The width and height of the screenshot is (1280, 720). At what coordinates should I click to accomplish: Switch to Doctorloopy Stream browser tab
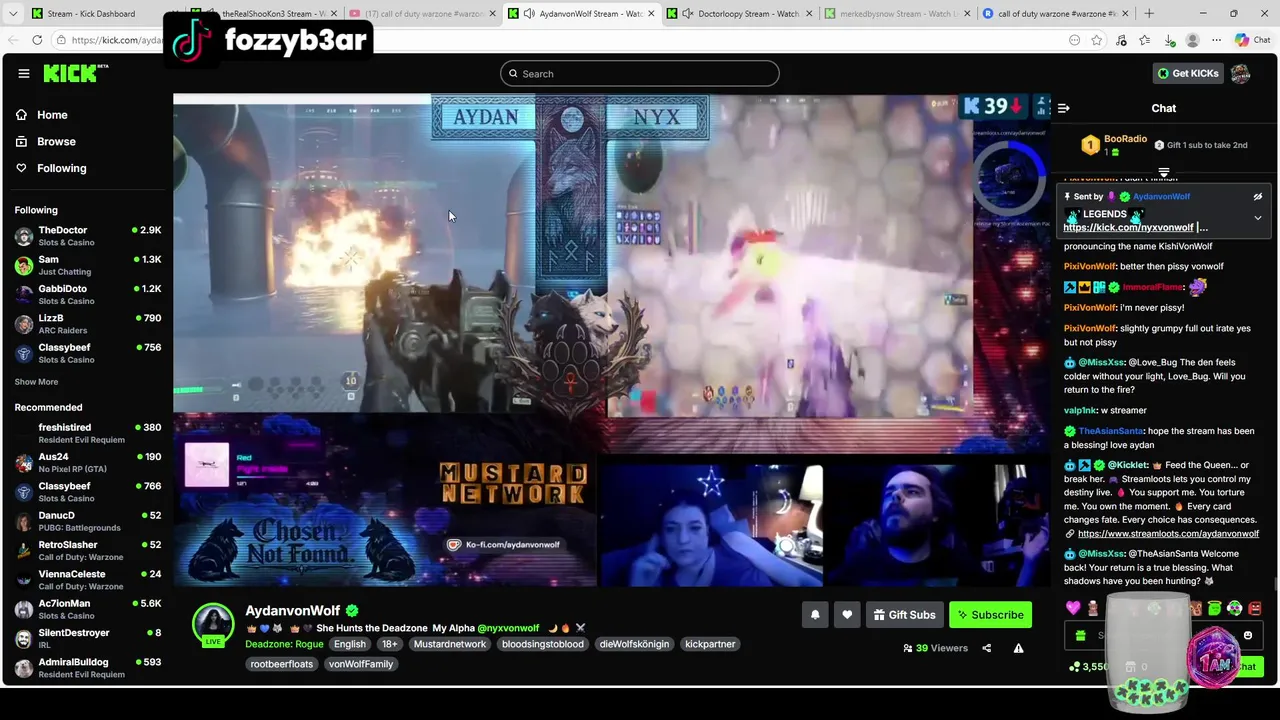click(740, 13)
